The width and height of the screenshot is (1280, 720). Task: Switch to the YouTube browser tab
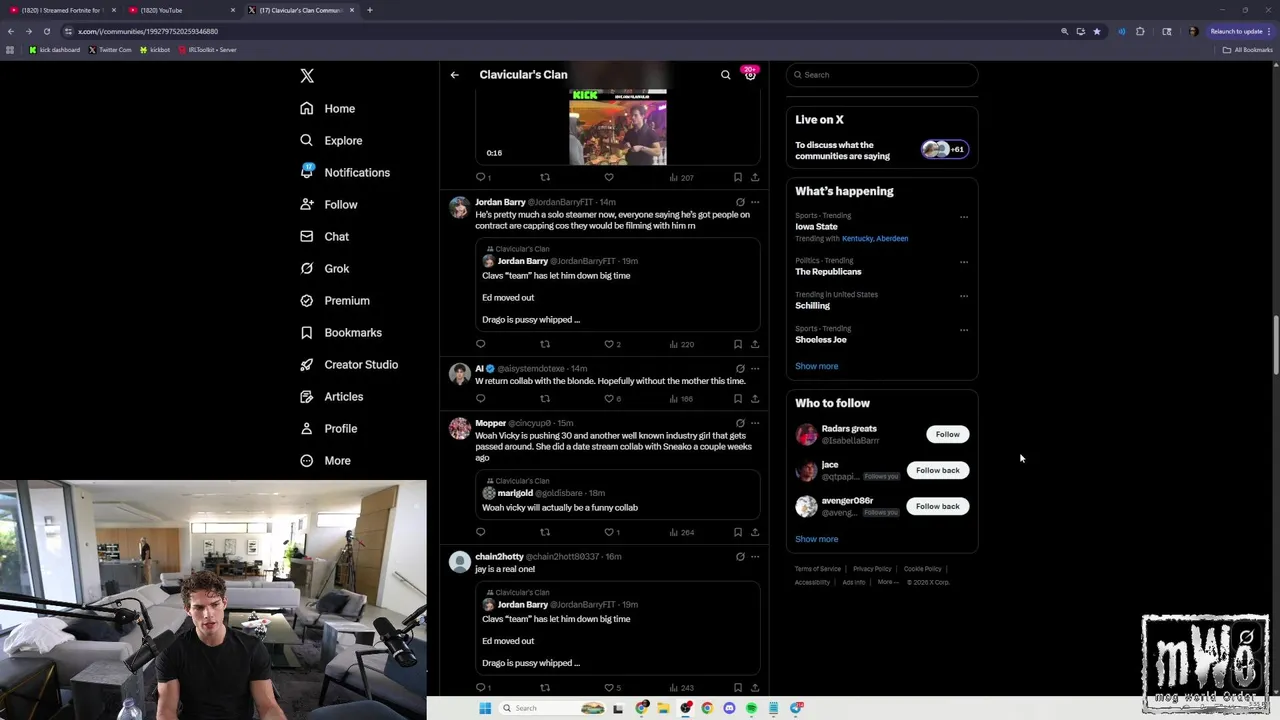pos(182,10)
